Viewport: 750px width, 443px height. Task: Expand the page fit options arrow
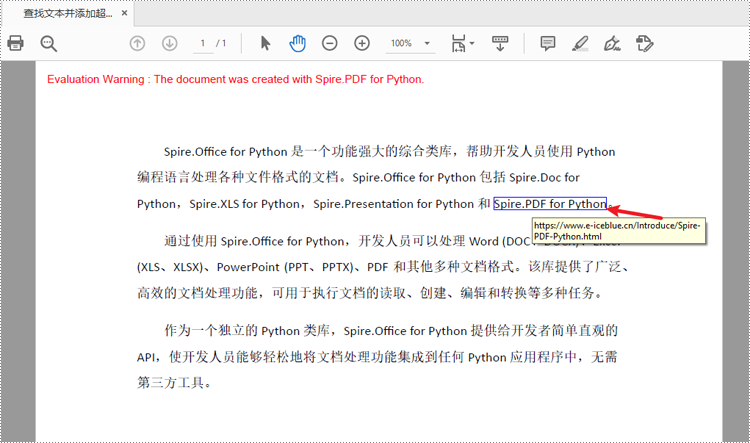[x=472, y=44]
